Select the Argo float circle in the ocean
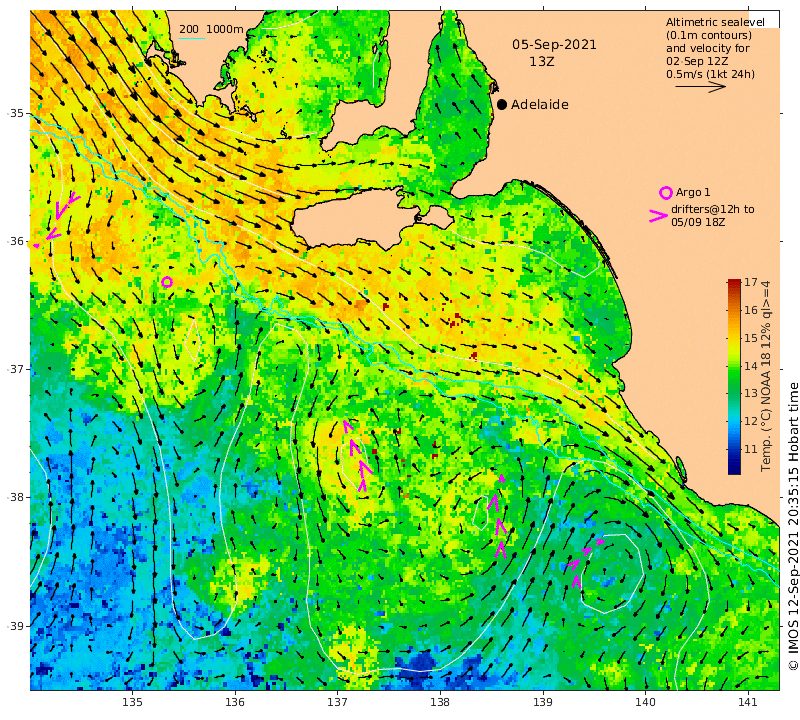The image size is (800, 720). tap(167, 282)
